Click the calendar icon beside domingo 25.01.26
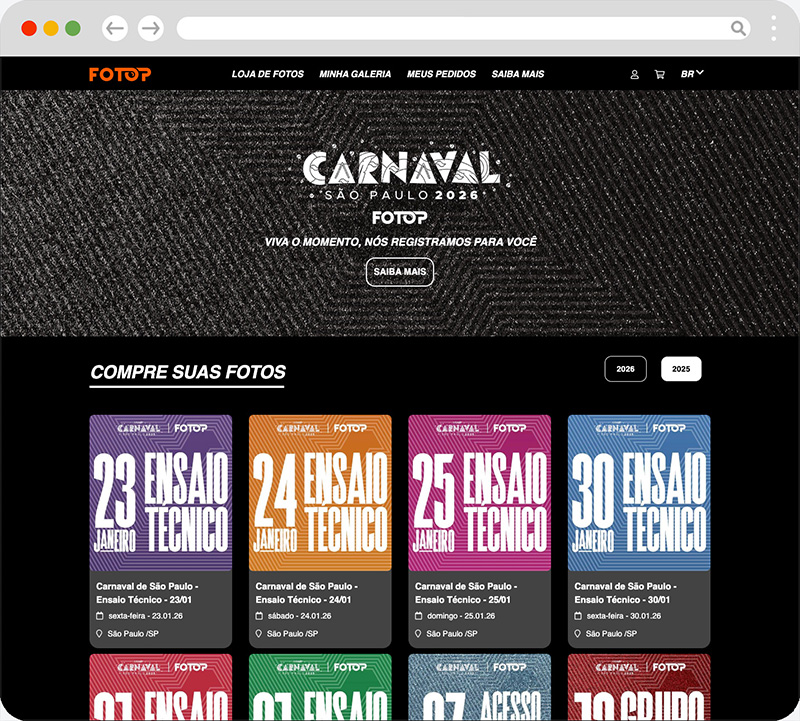 coord(418,616)
